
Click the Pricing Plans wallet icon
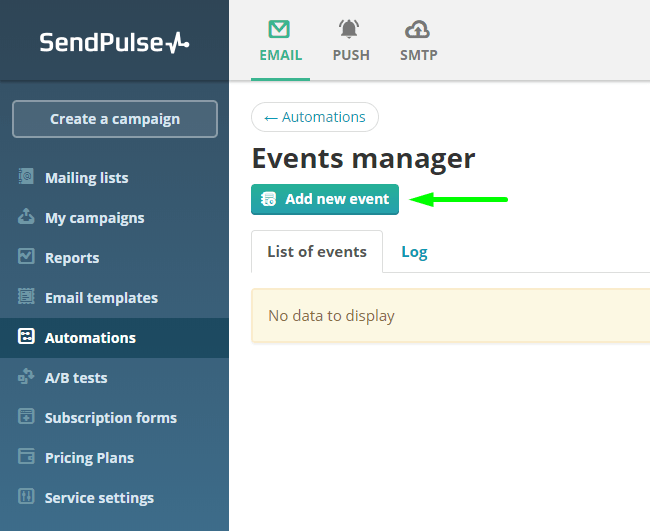pyautogui.click(x=26, y=456)
